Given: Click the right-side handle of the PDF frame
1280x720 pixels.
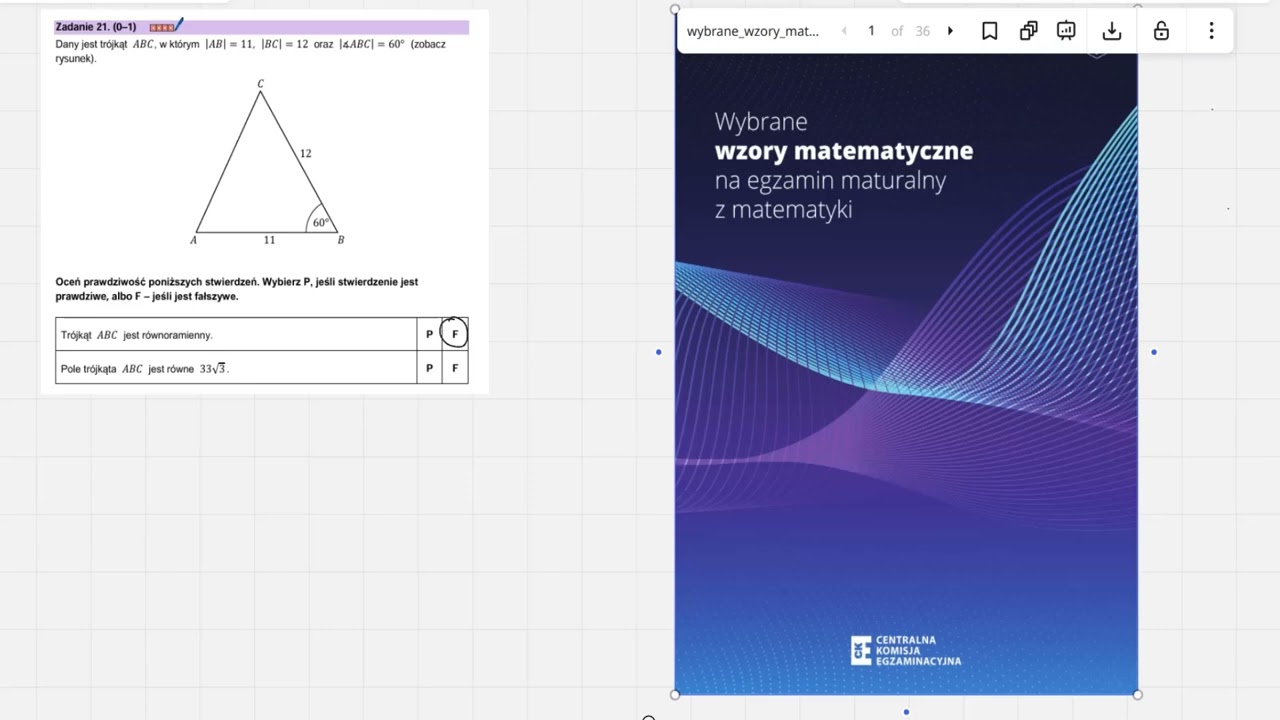Looking at the screenshot, I should [1154, 352].
